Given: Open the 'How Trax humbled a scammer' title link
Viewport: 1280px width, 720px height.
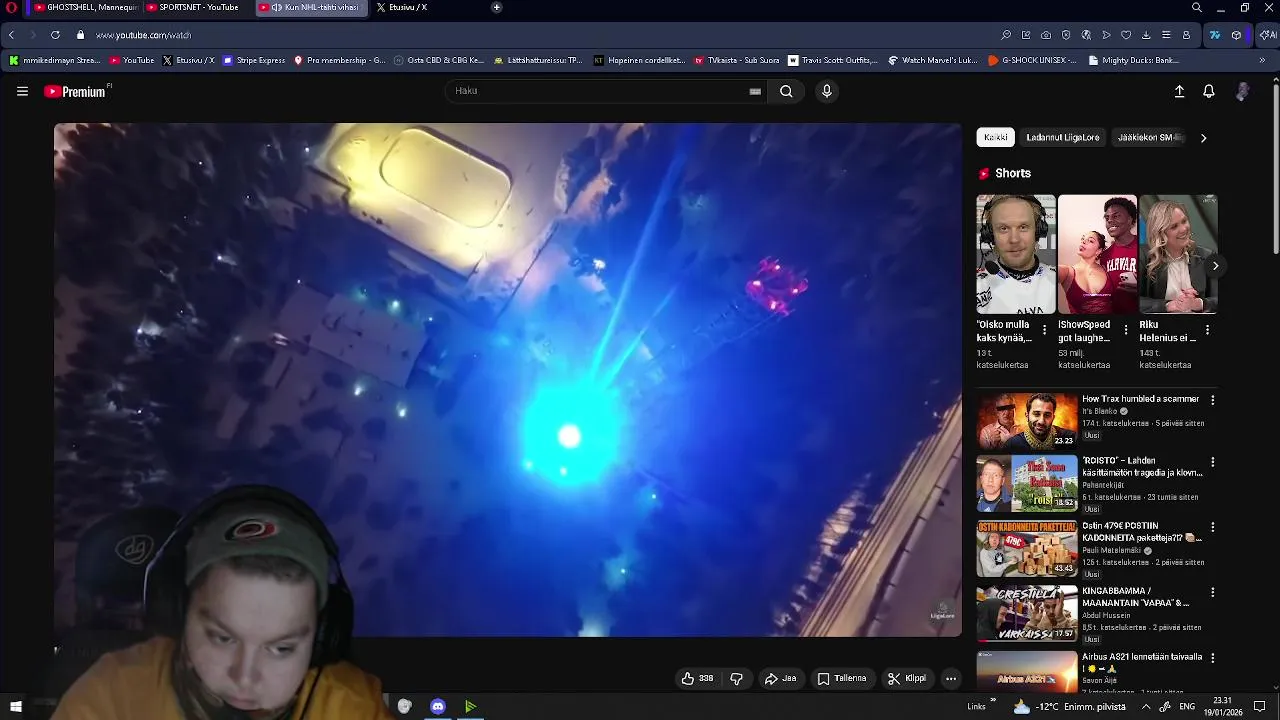Looking at the screenshot, I should tap(1140, 399).
